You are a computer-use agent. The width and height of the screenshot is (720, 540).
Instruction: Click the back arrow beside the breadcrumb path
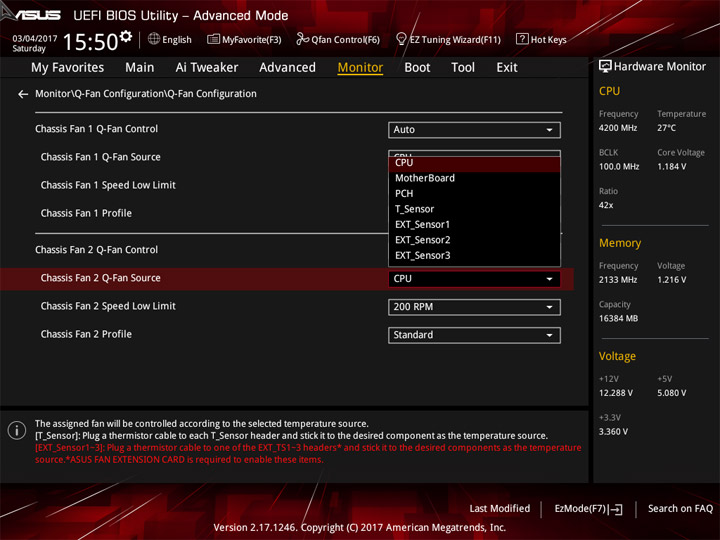tap(23, 94)
